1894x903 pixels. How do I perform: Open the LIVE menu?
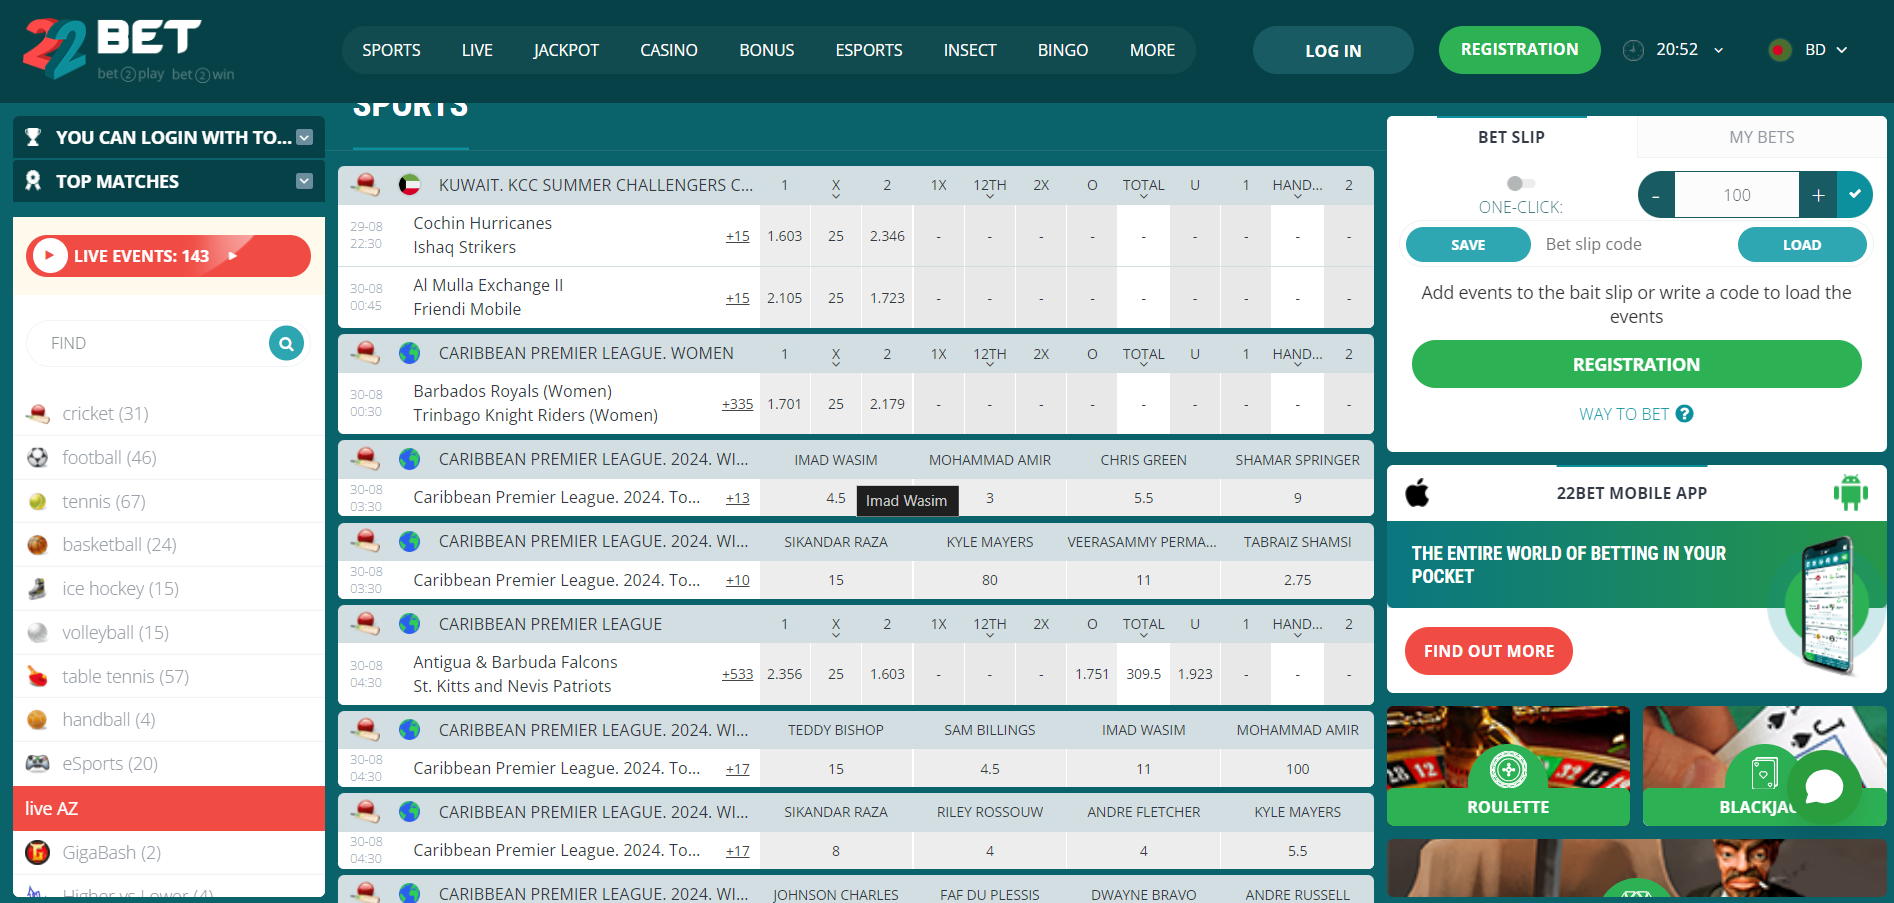(477, 50)
